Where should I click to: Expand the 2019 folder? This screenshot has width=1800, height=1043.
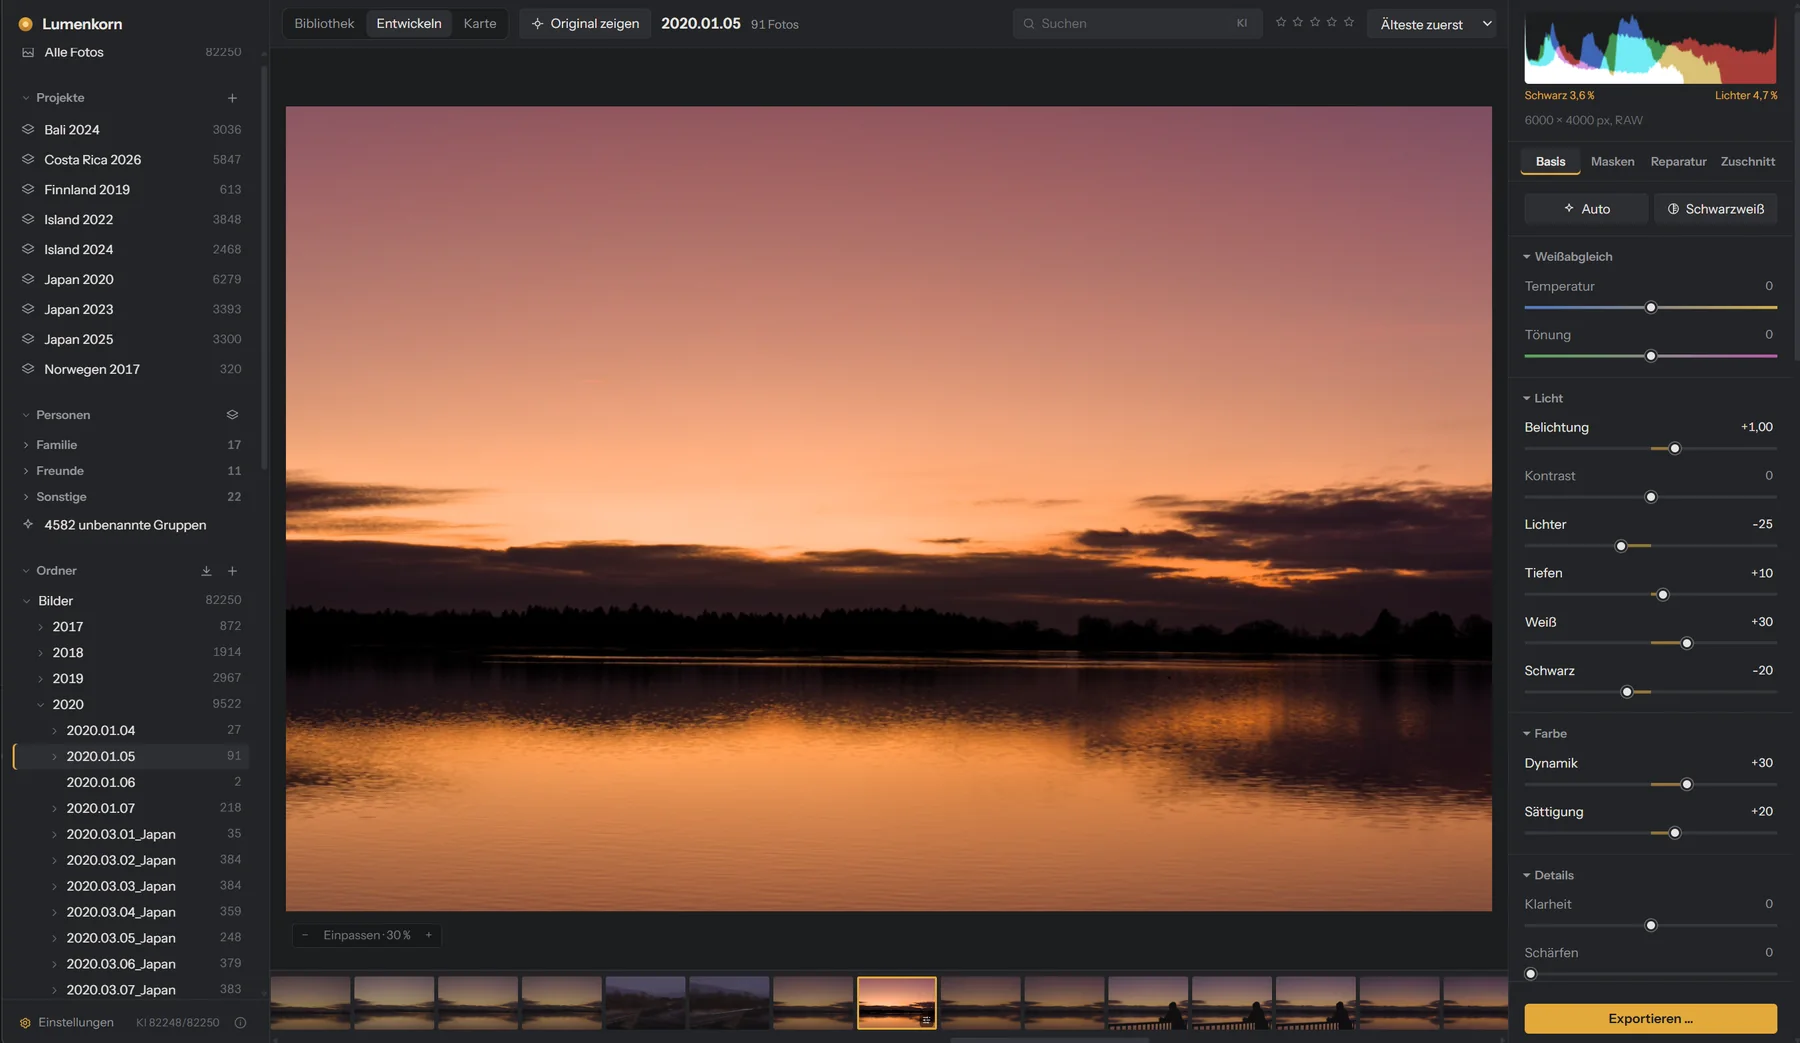click(41, 679)
